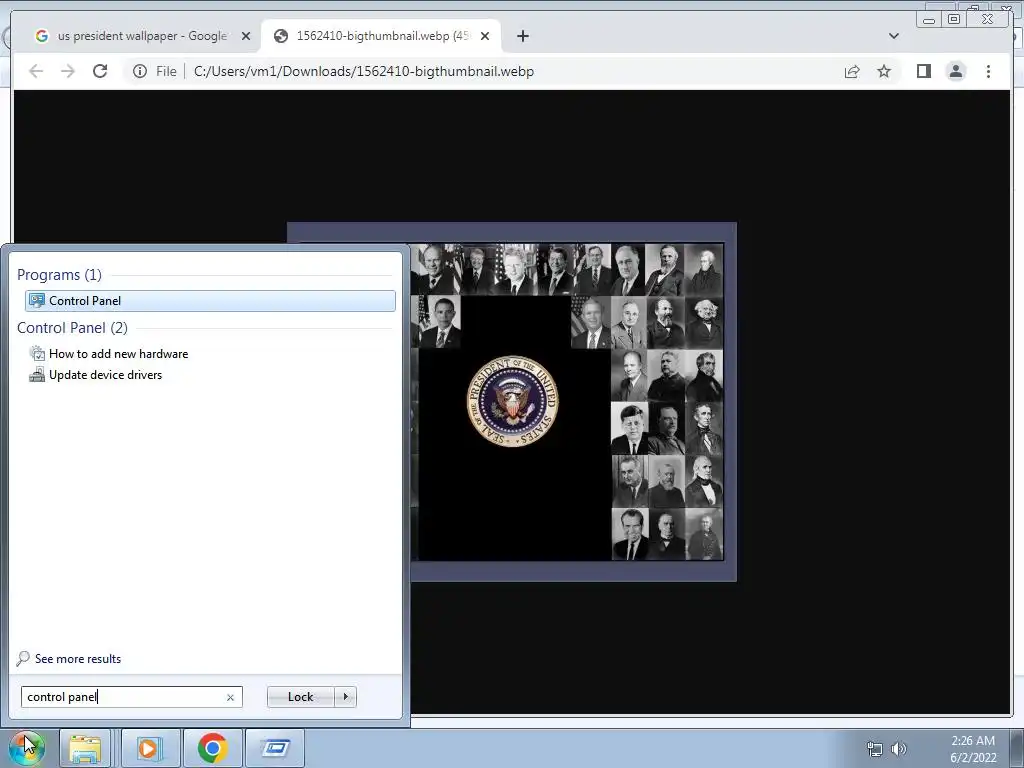
Task: Open How to add new hardware
Action: pyautogui.click(x=118, y=354)
